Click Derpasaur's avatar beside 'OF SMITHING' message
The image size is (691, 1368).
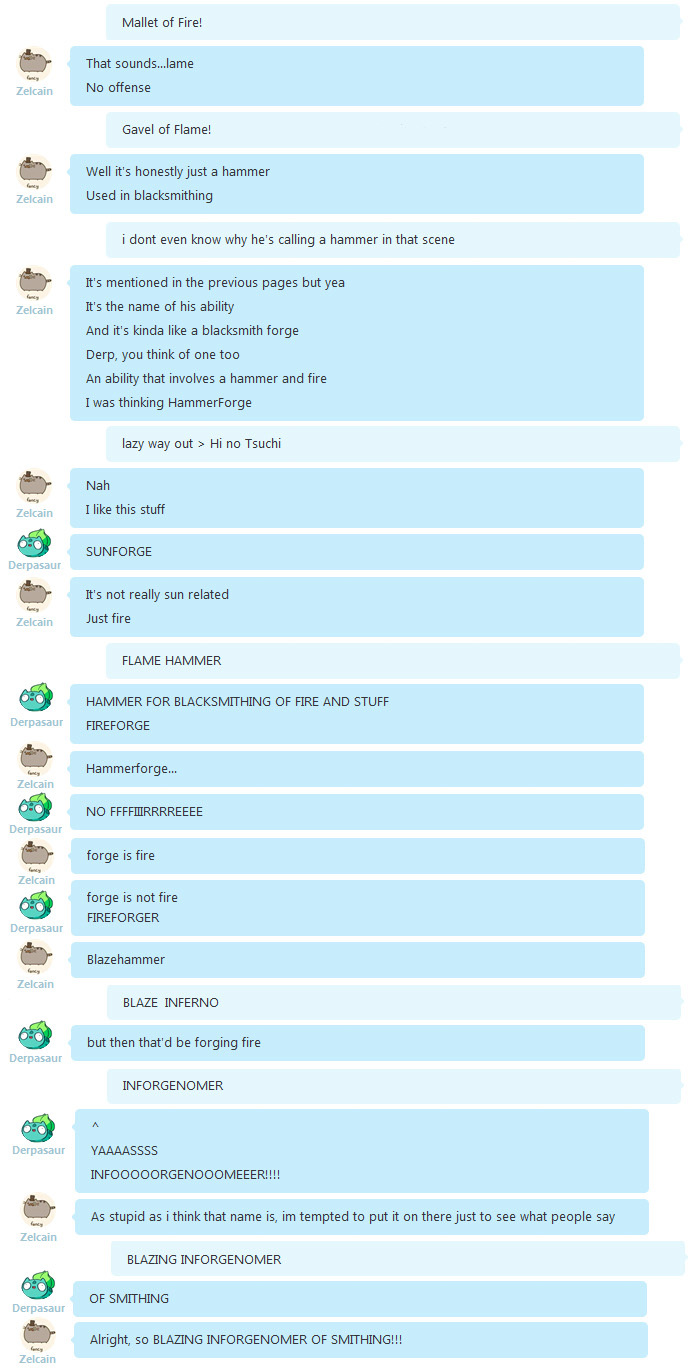click(38, 1285)
